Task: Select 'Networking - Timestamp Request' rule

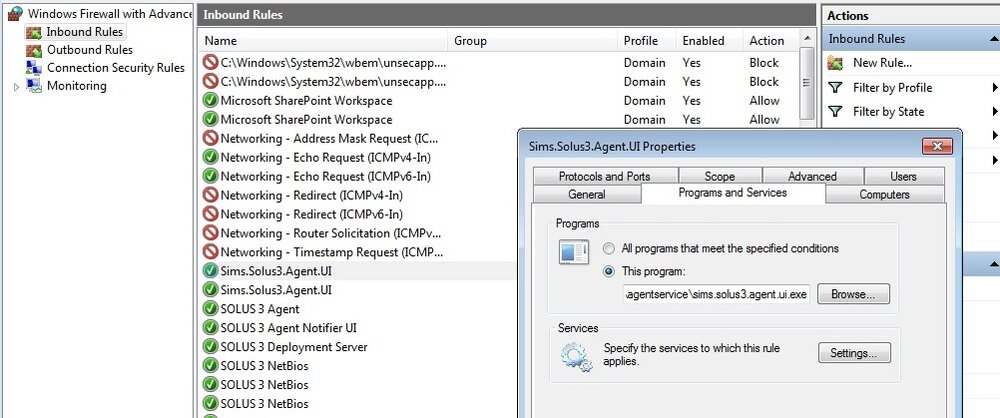Action: (330, 252)
